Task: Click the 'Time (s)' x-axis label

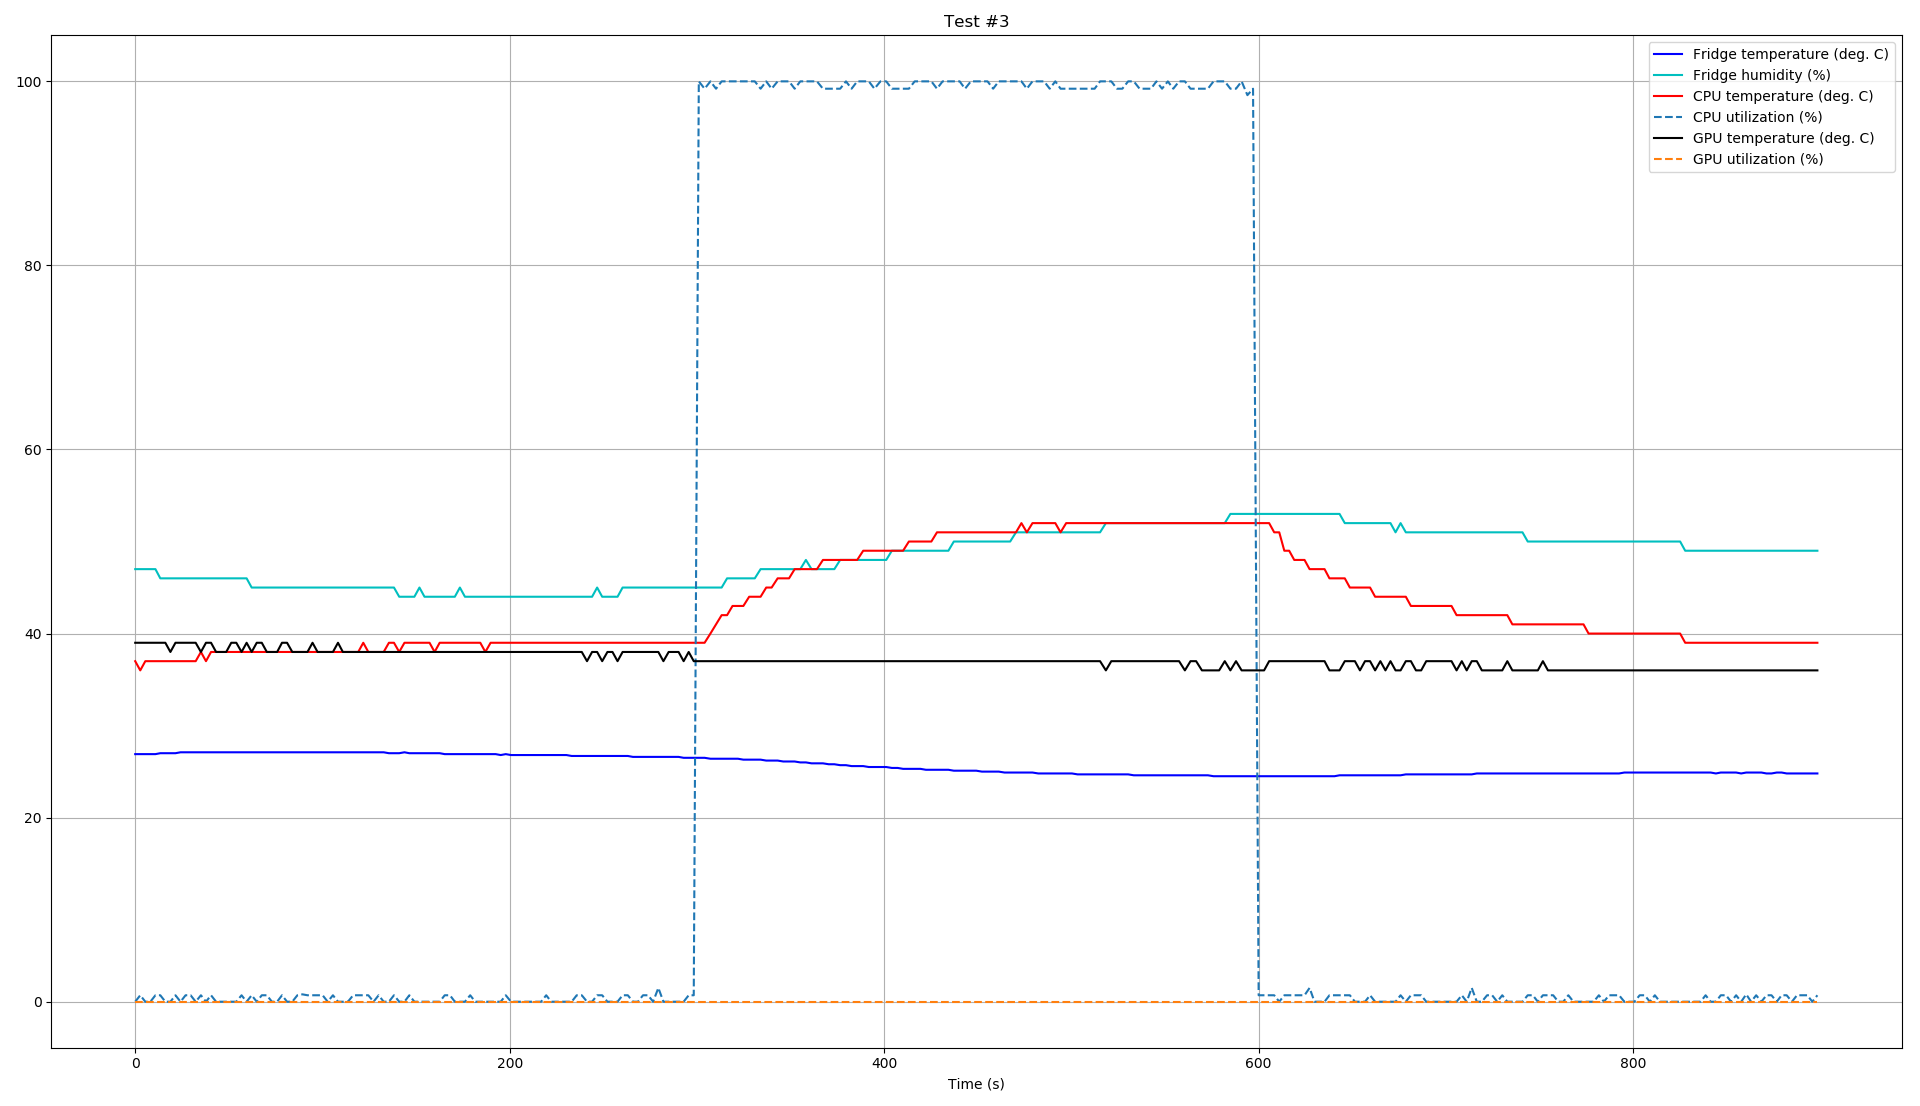Action: click(x=976, y=1084)
